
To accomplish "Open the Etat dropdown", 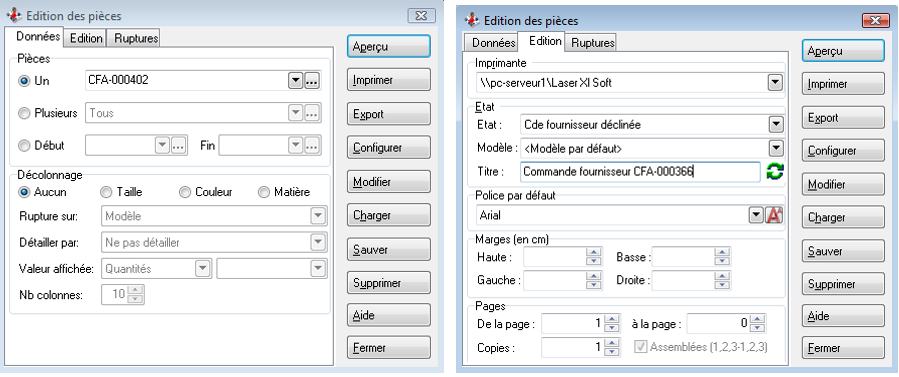I will tap(775, 124).
